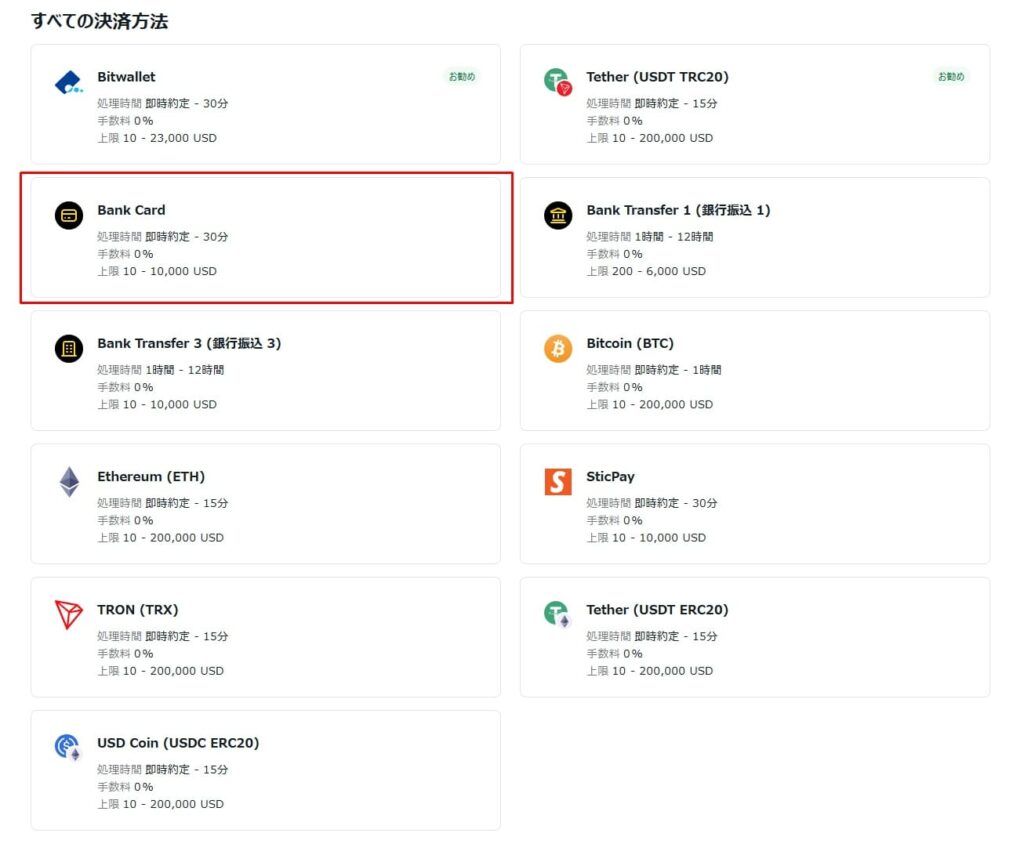1024x862 pixels.
Task: Select USD Coin (USDC ERC20) title
Action: point(178,743)
